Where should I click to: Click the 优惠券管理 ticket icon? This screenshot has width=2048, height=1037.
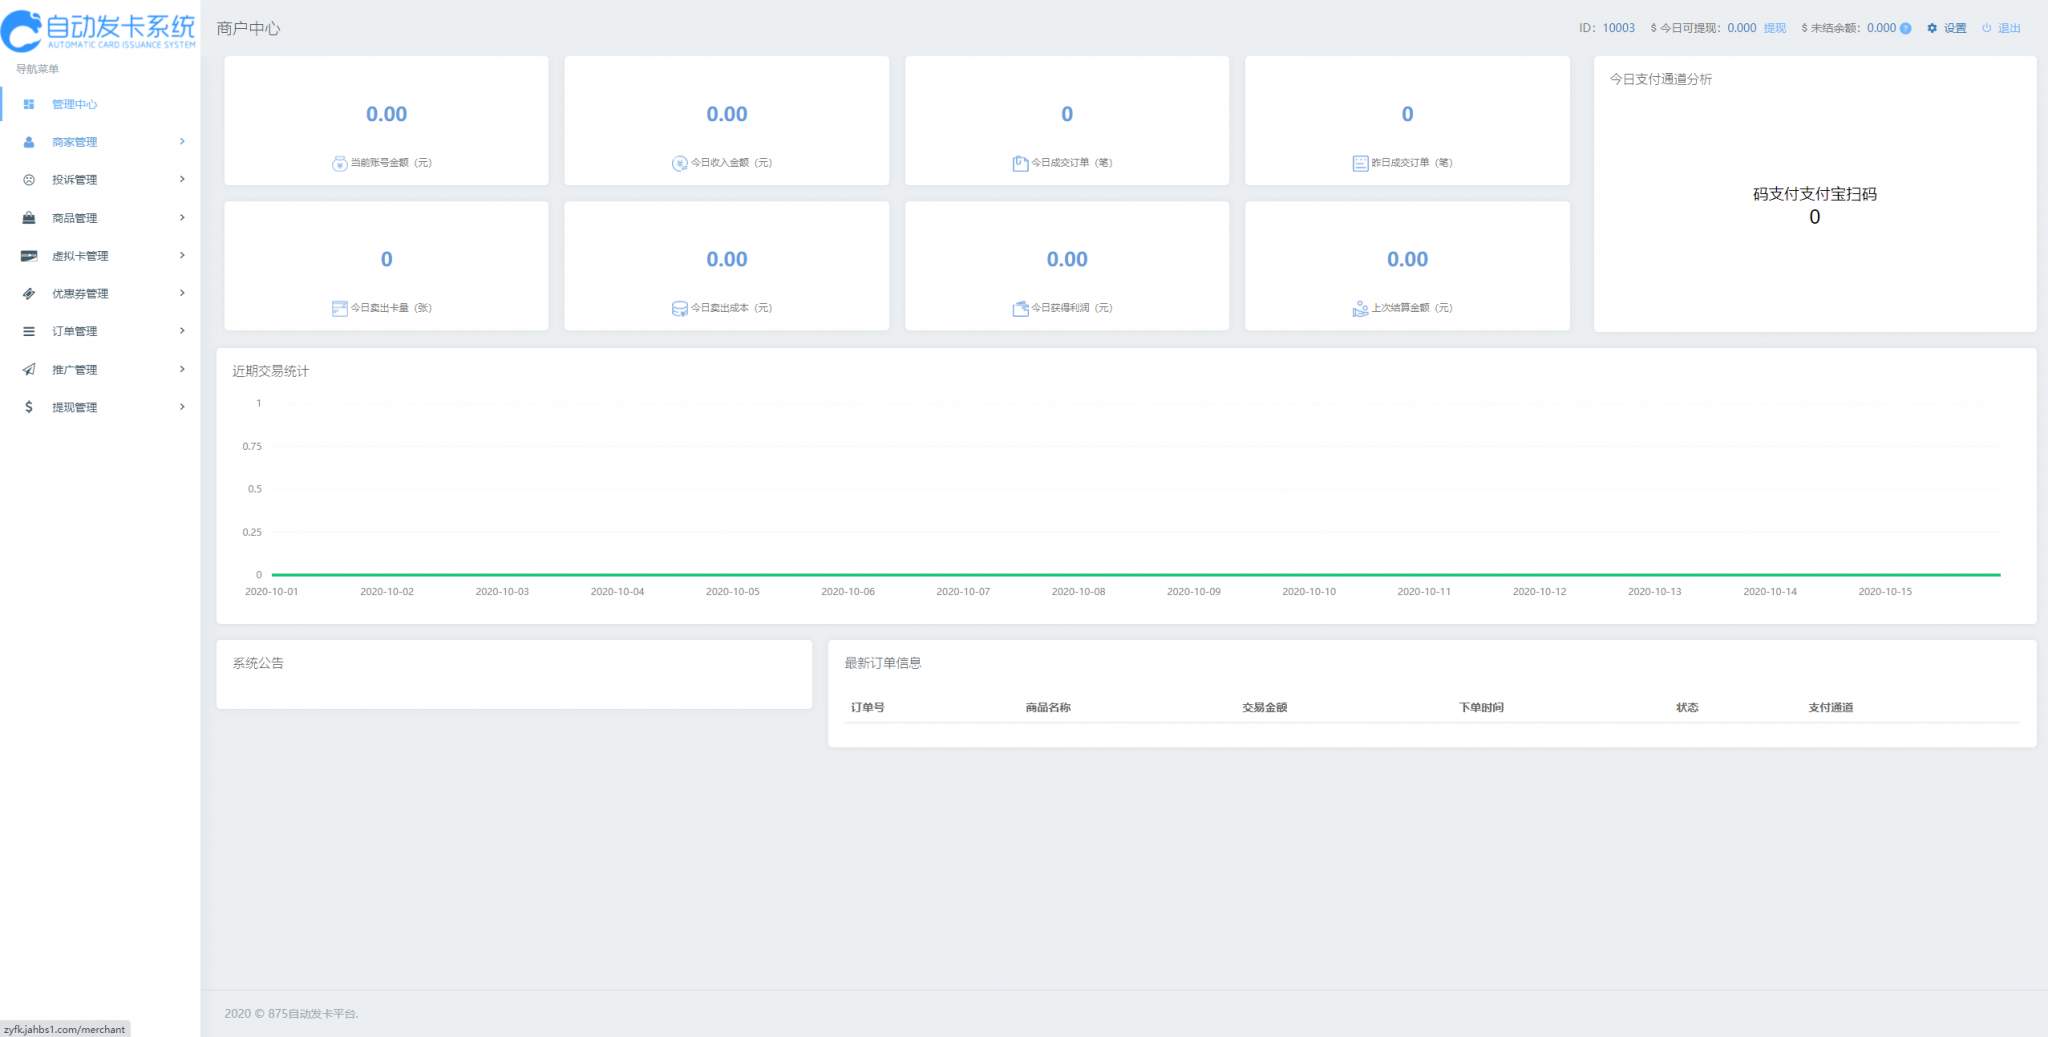click(x=29, y=294)
